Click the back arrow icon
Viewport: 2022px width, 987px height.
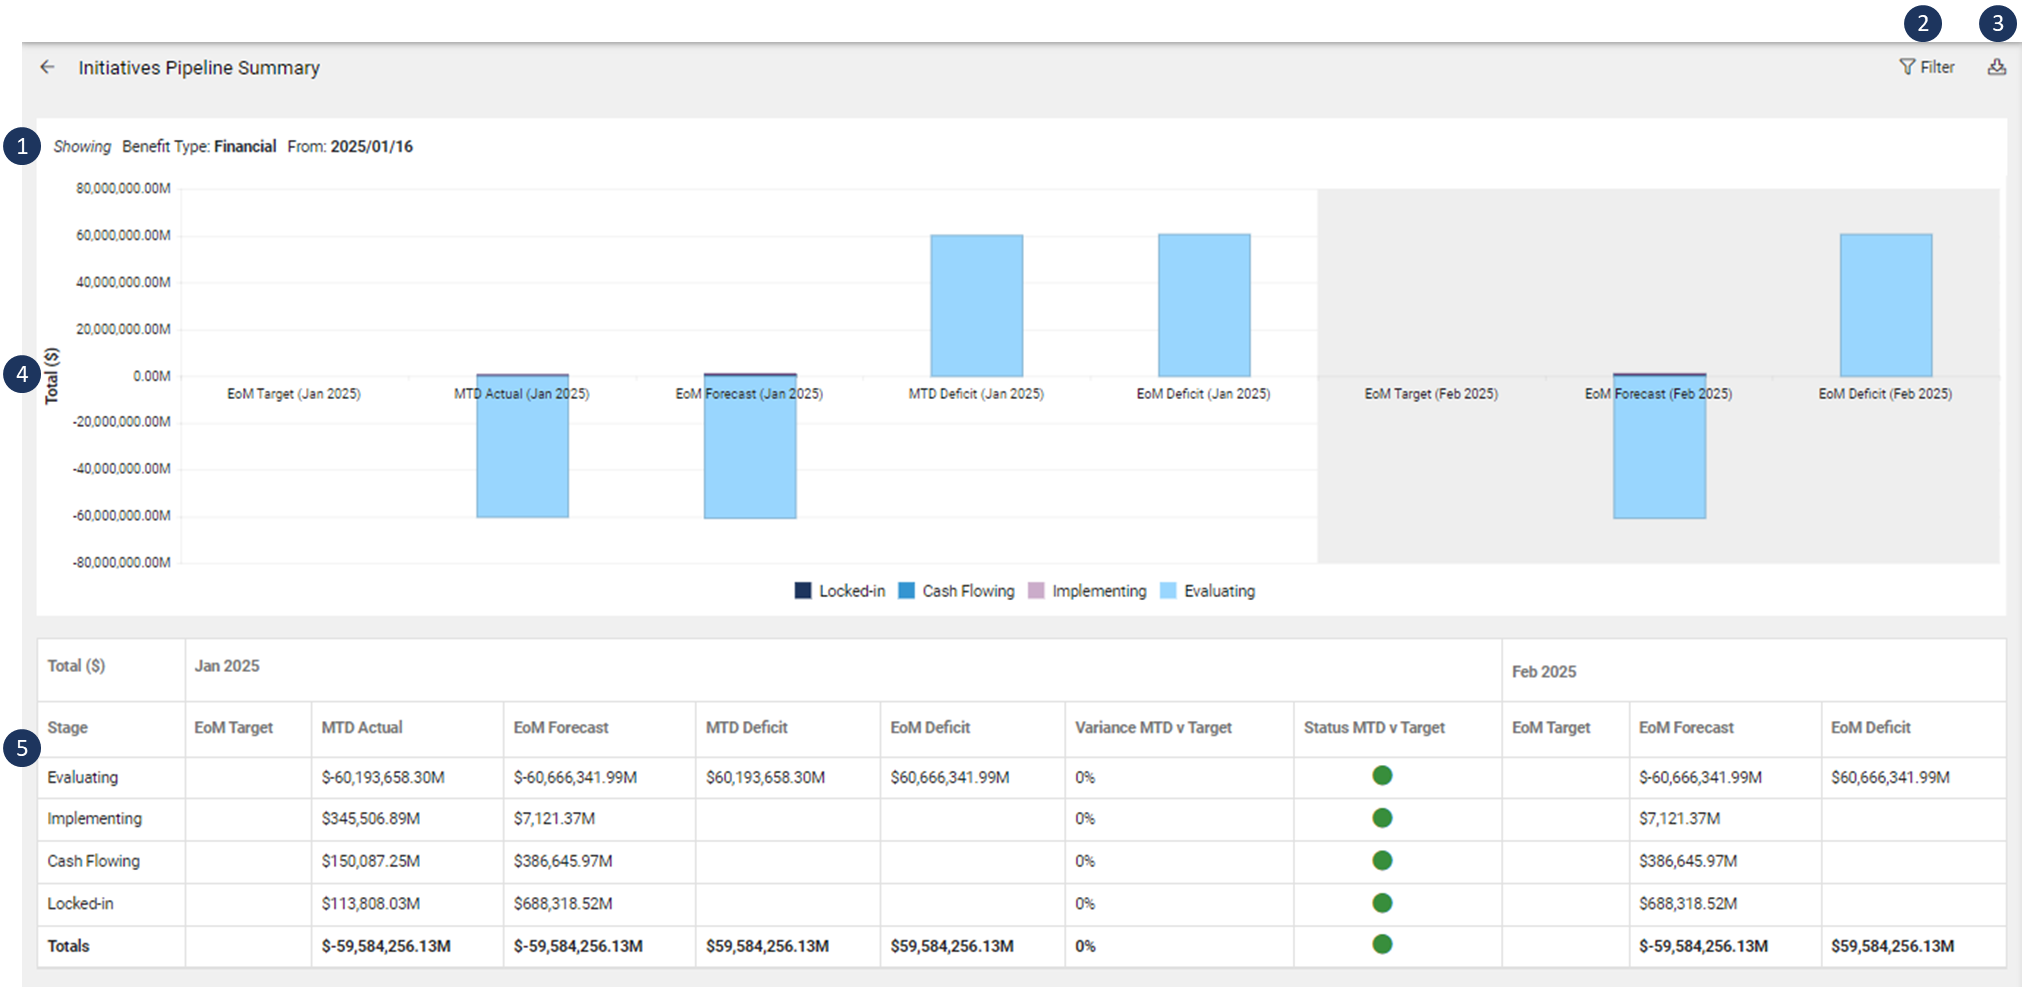tap(47, 67)
